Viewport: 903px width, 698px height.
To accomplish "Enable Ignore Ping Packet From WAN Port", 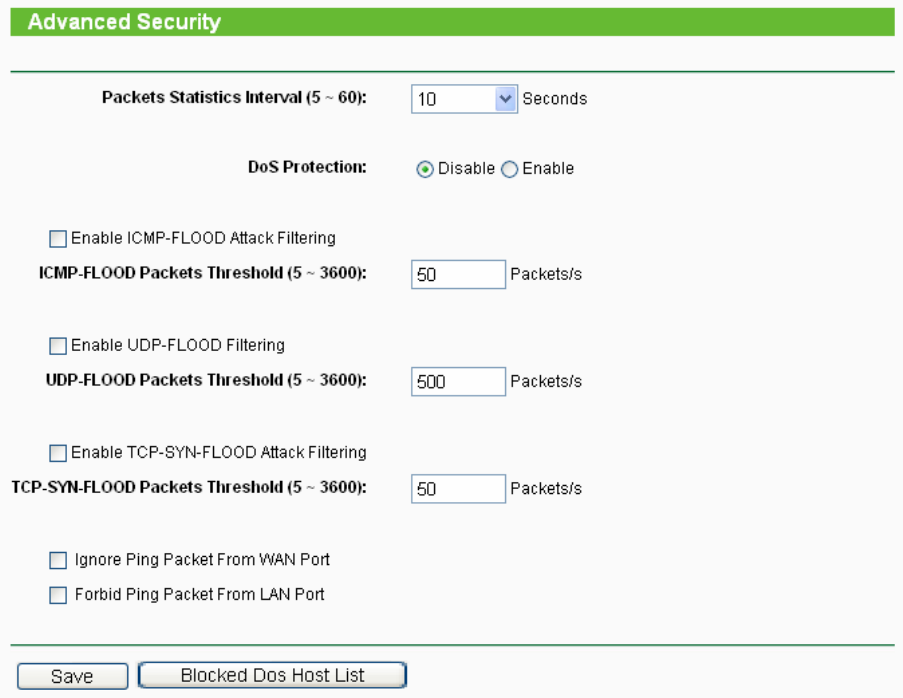I will click(58, 560).
